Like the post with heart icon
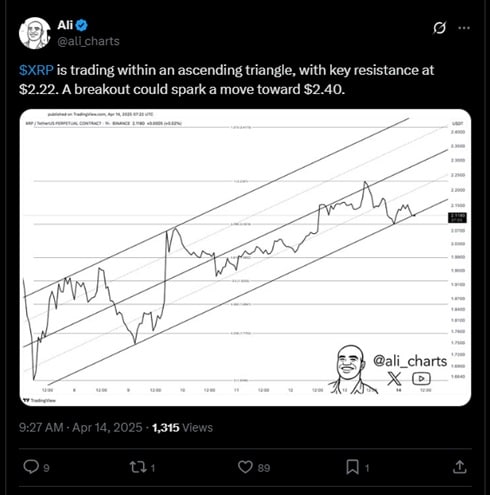The height and width of the screenshot is (495, 490). point(245,467)
